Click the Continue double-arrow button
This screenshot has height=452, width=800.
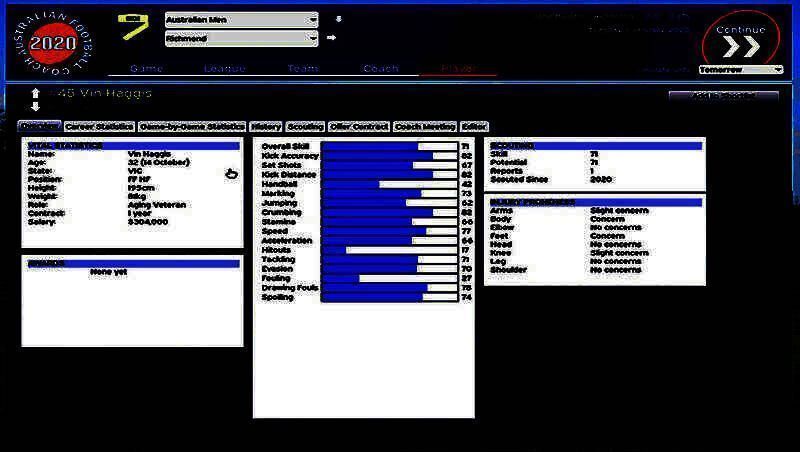741,44
